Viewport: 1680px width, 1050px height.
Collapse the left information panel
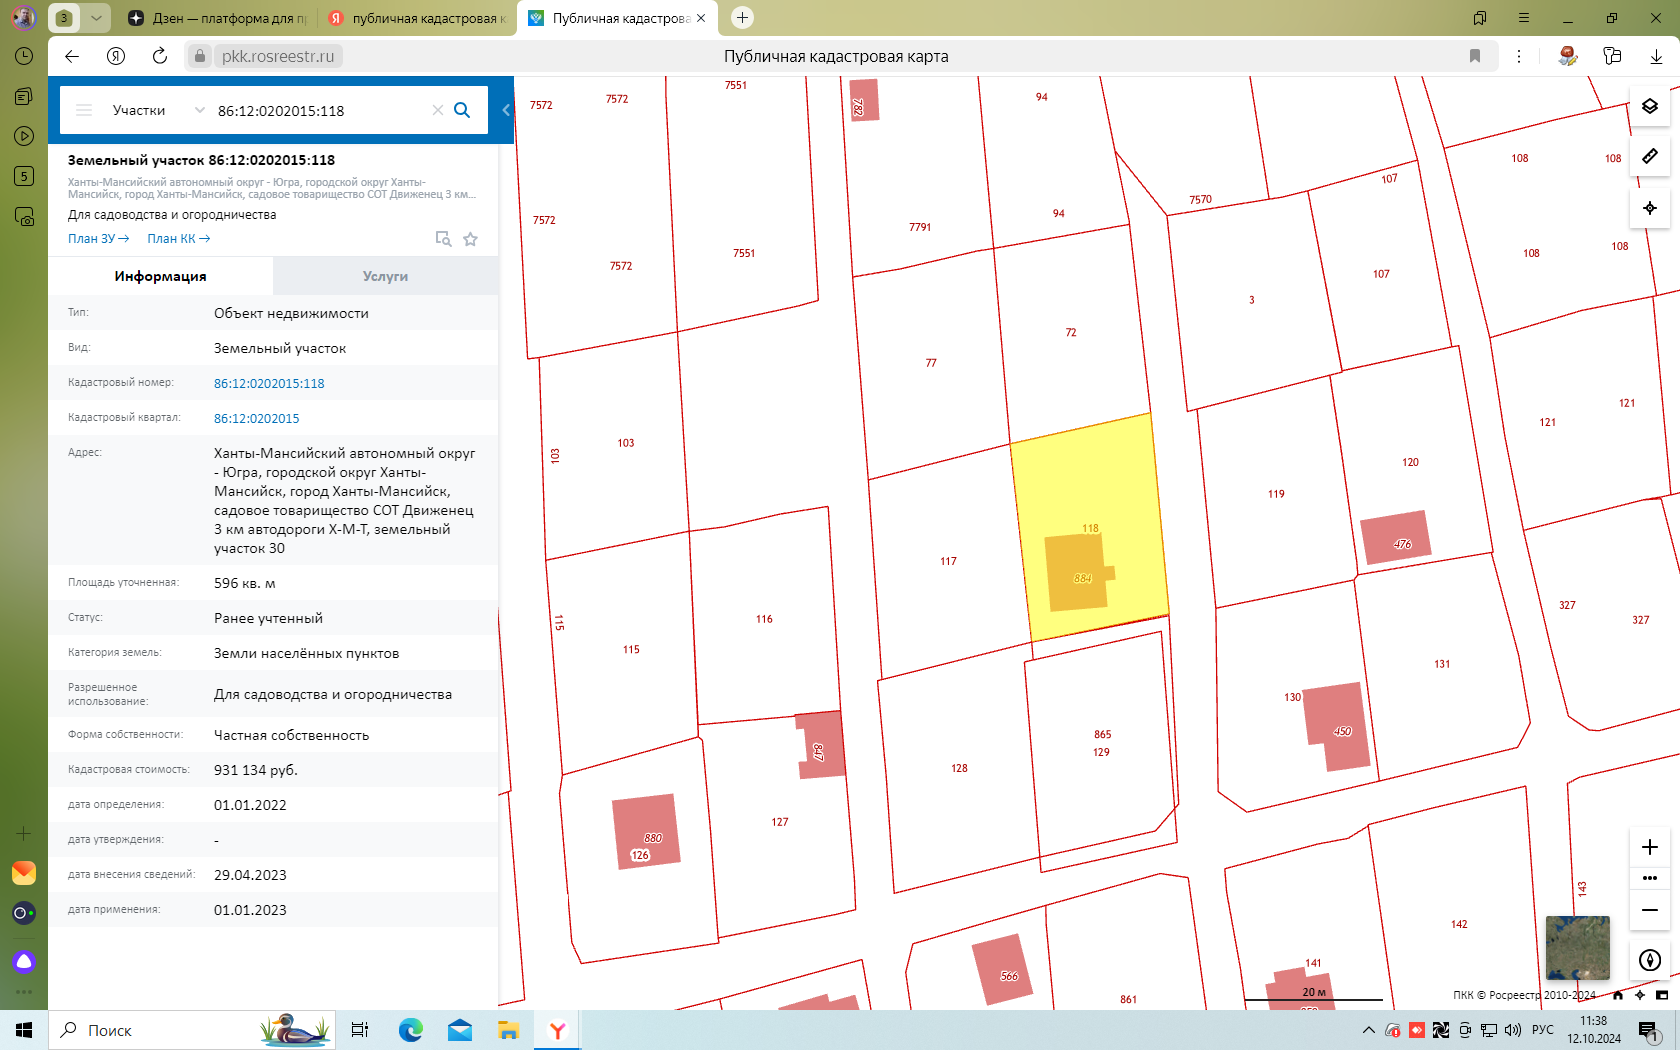click(506, 110)
